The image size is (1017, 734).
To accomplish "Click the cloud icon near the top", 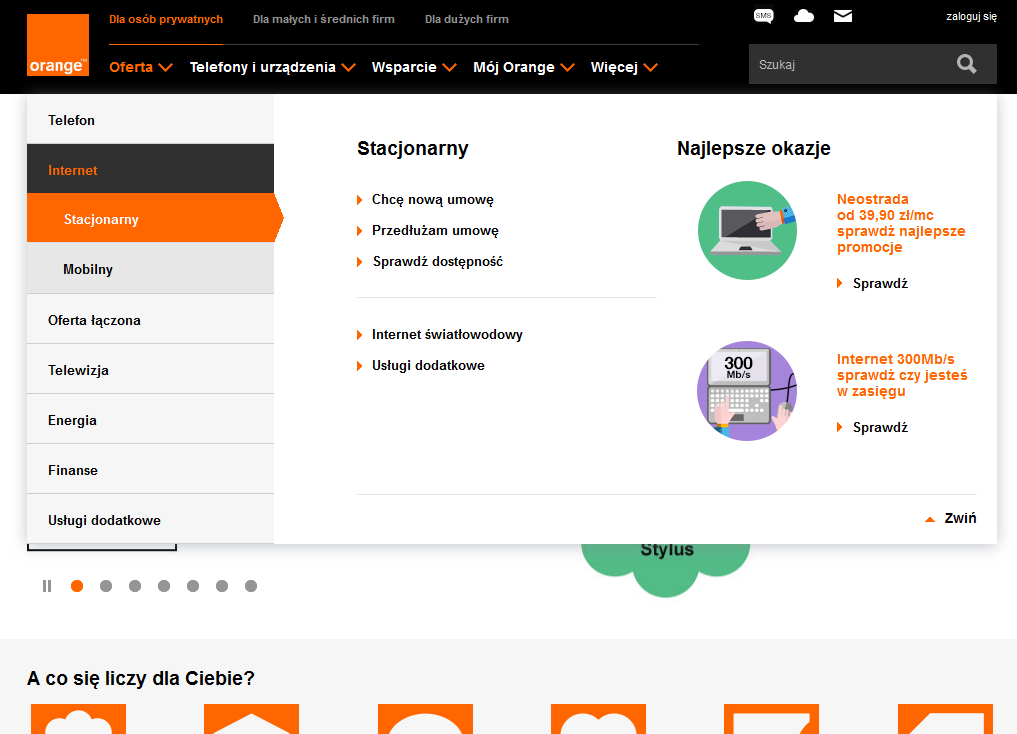I will [x=803, y=16].
